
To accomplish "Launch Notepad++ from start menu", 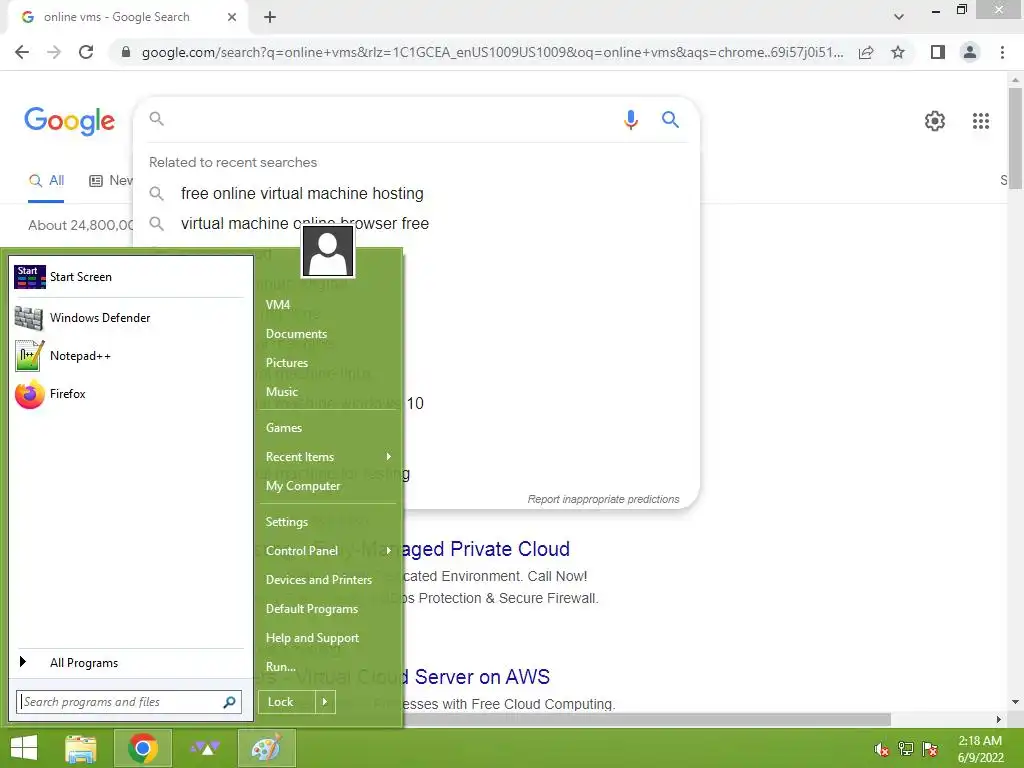I will (x=129, y=356).
